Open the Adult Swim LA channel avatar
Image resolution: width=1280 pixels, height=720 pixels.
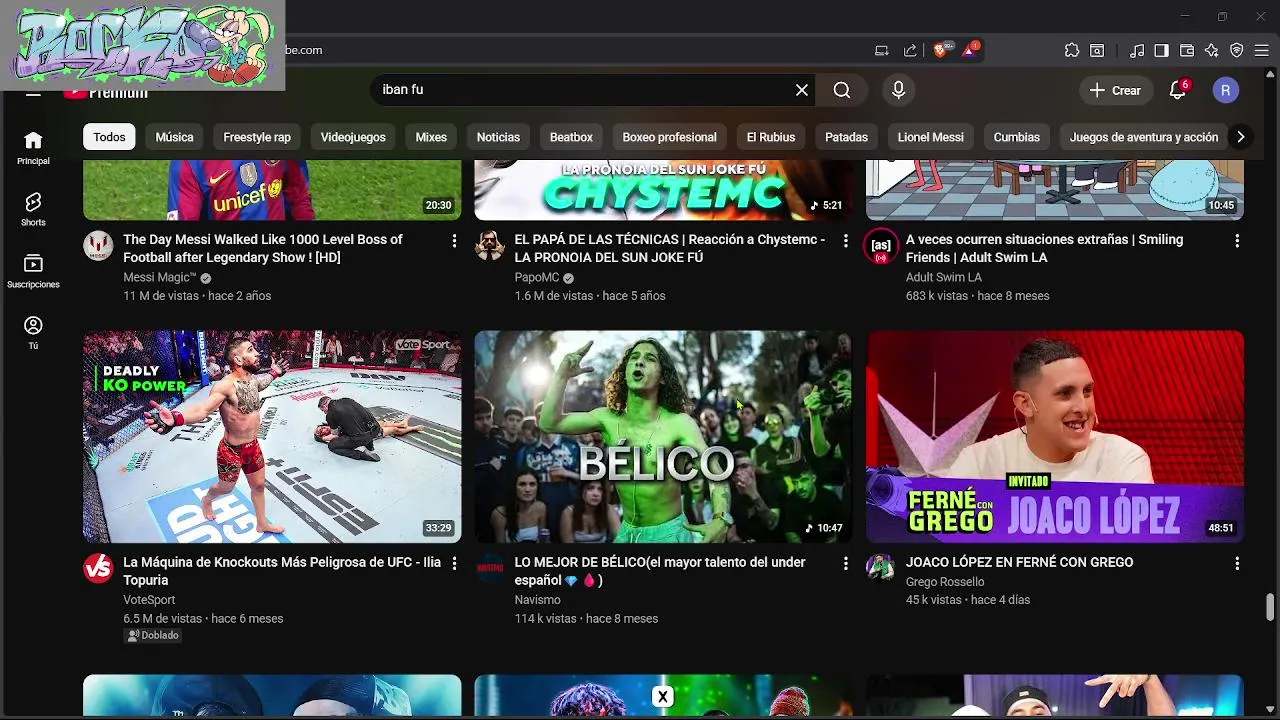click(881, 246)
